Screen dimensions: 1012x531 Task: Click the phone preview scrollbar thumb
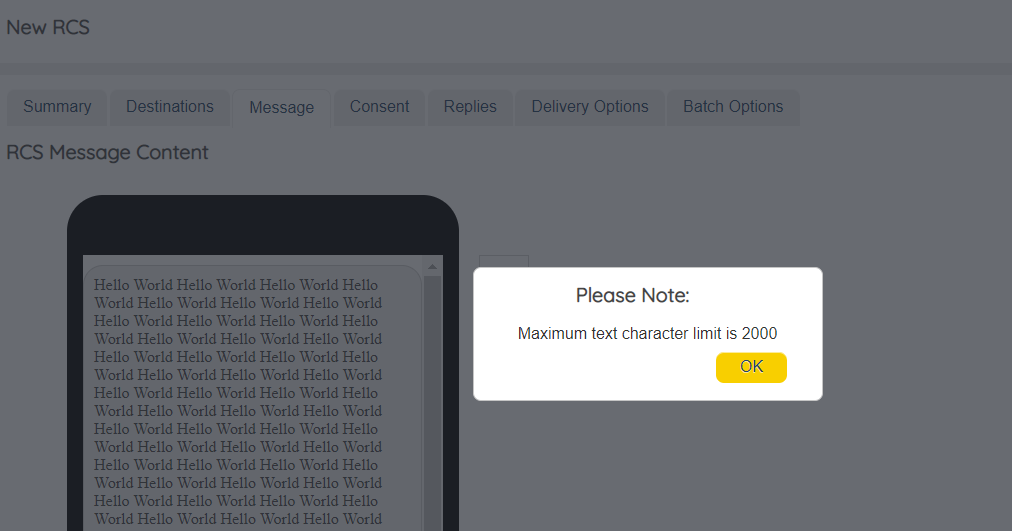(x=433, y=400)
